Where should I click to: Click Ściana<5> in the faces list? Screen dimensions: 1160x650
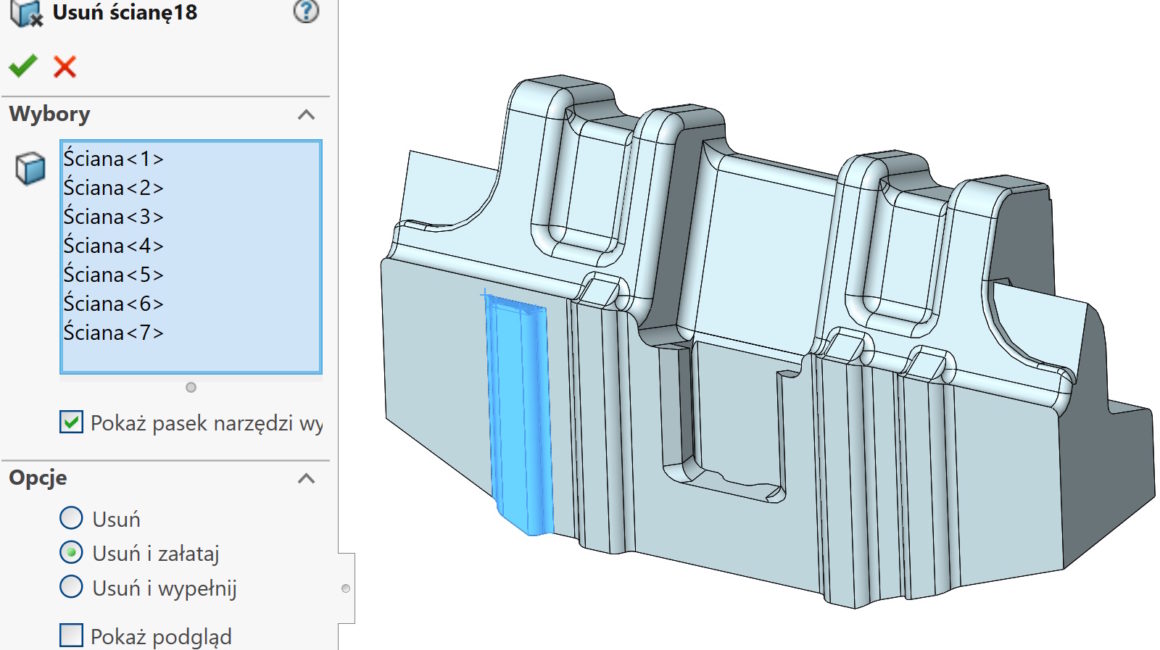pyautogui.click(x=113, y=274)
